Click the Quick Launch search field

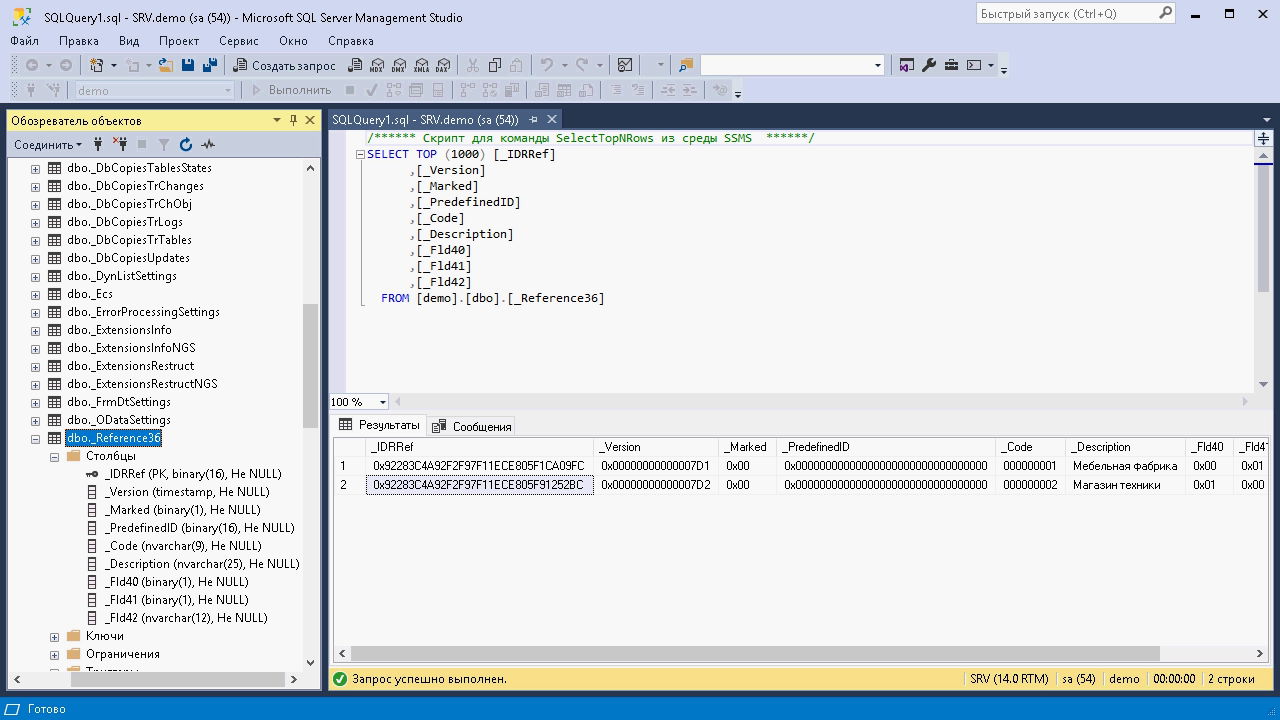coord(1066,13)
